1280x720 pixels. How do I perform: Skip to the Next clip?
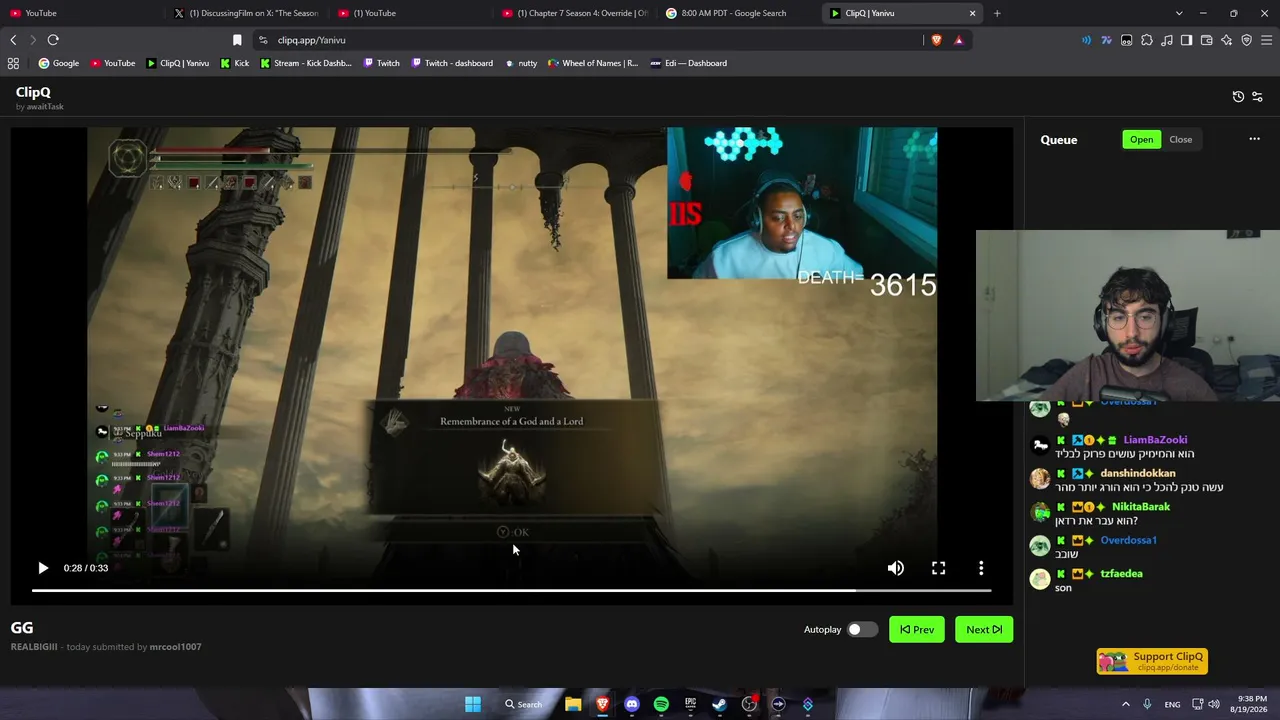click(x=984, y=630)
